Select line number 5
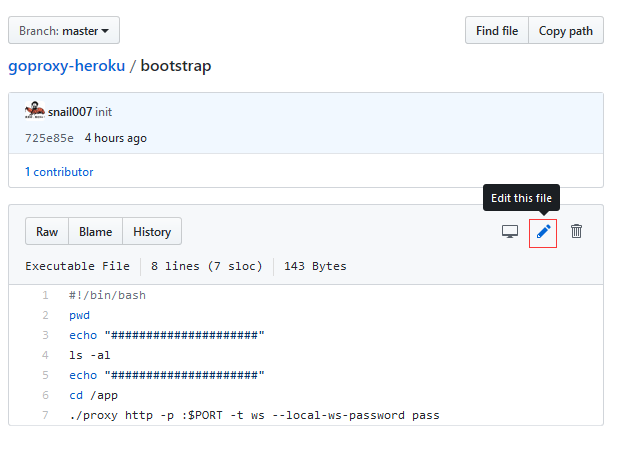Screen dimensions: 622x451 tap(45, 375)
